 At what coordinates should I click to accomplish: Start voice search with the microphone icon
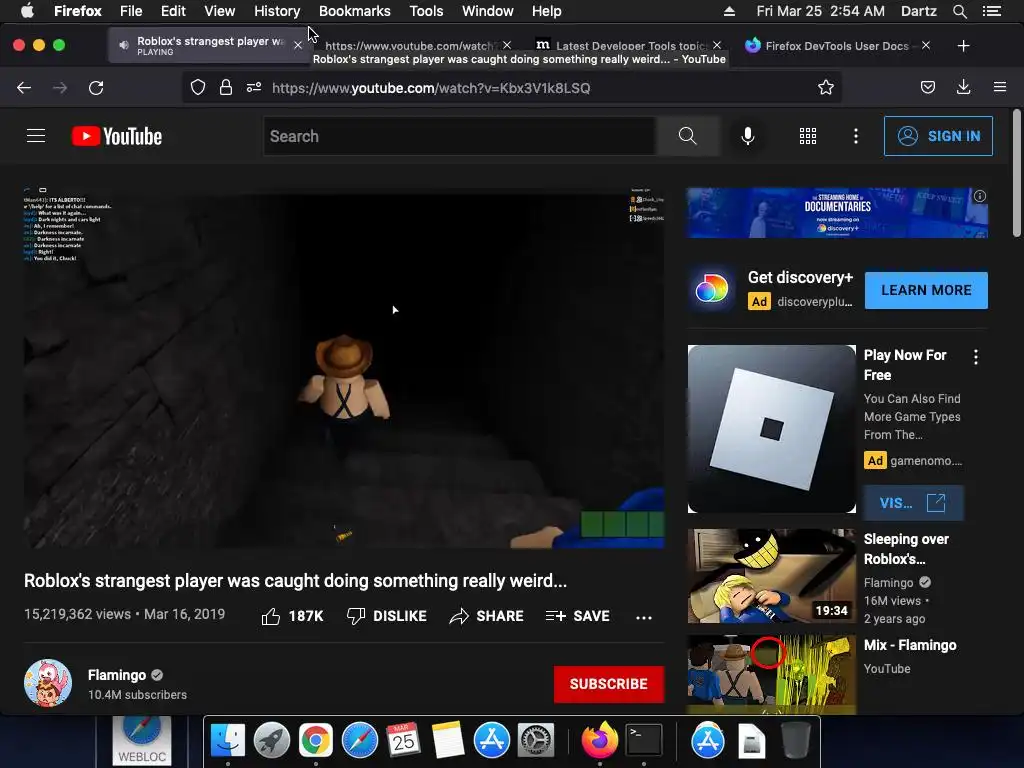point(748,136)
